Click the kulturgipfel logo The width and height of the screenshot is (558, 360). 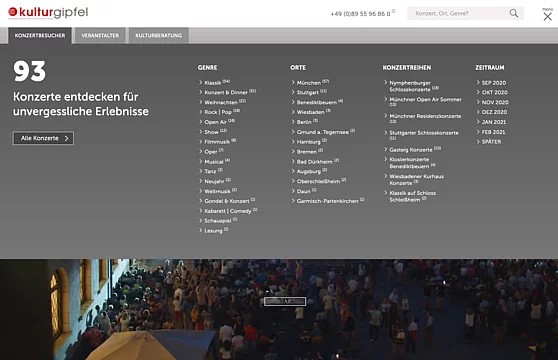click(48, 12)
